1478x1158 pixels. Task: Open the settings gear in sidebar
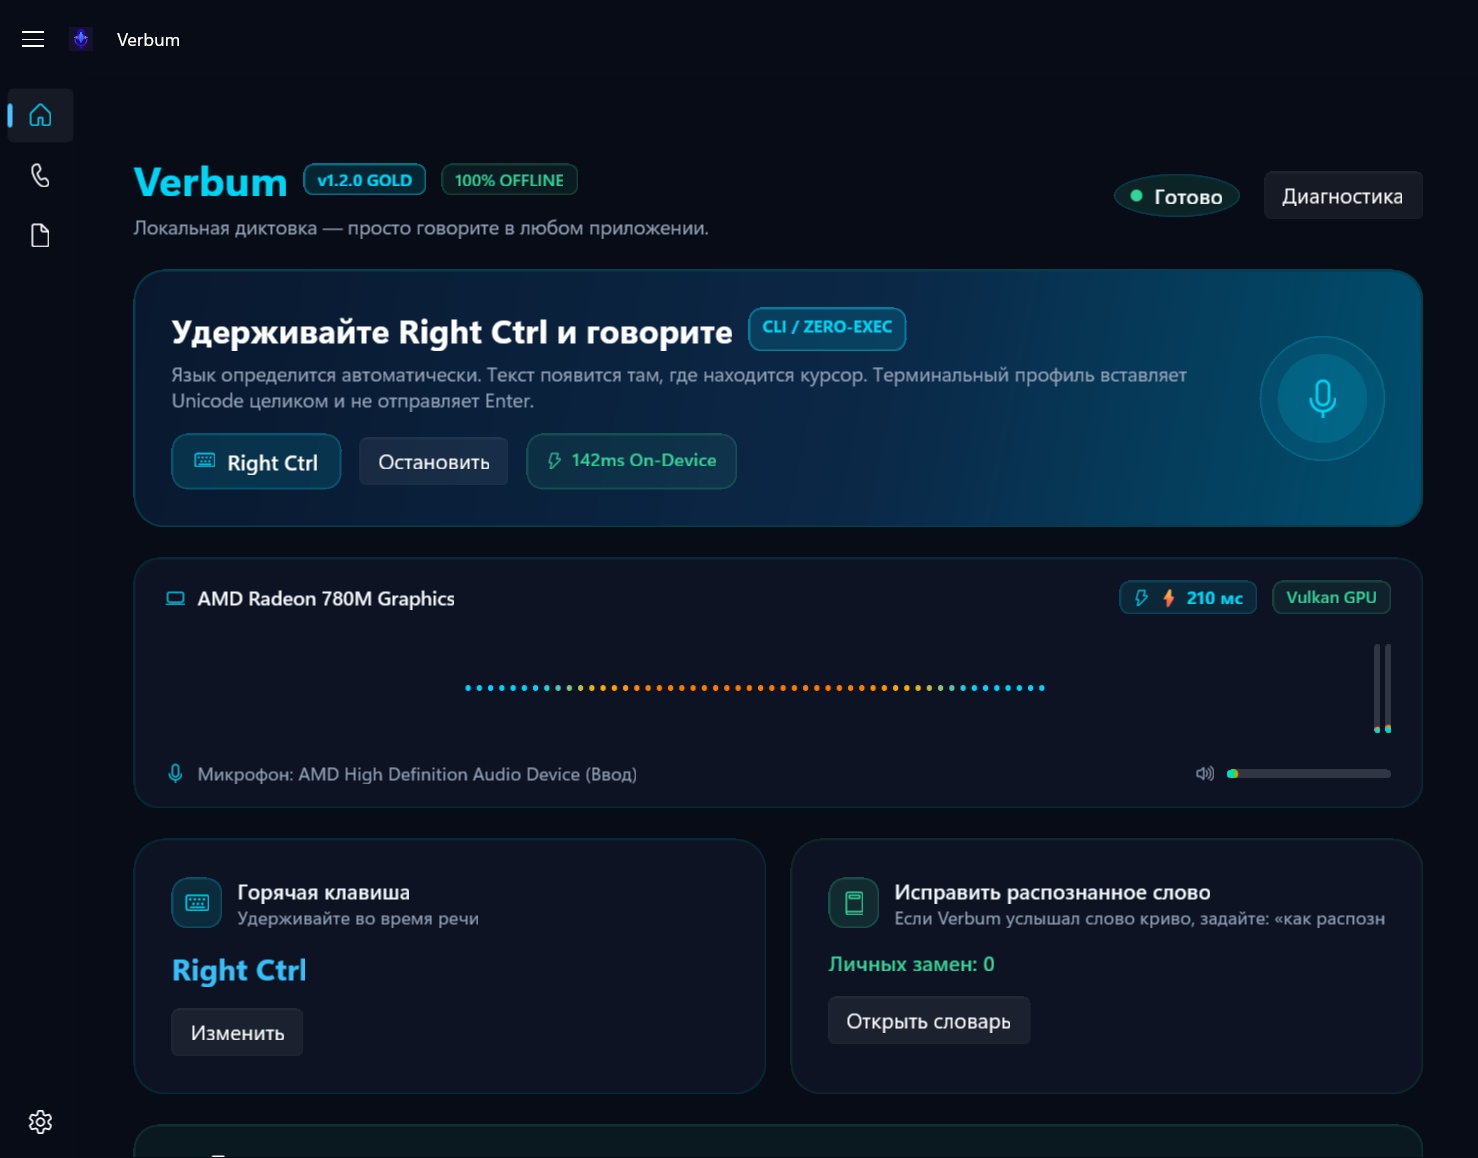tap(40, 1122)
